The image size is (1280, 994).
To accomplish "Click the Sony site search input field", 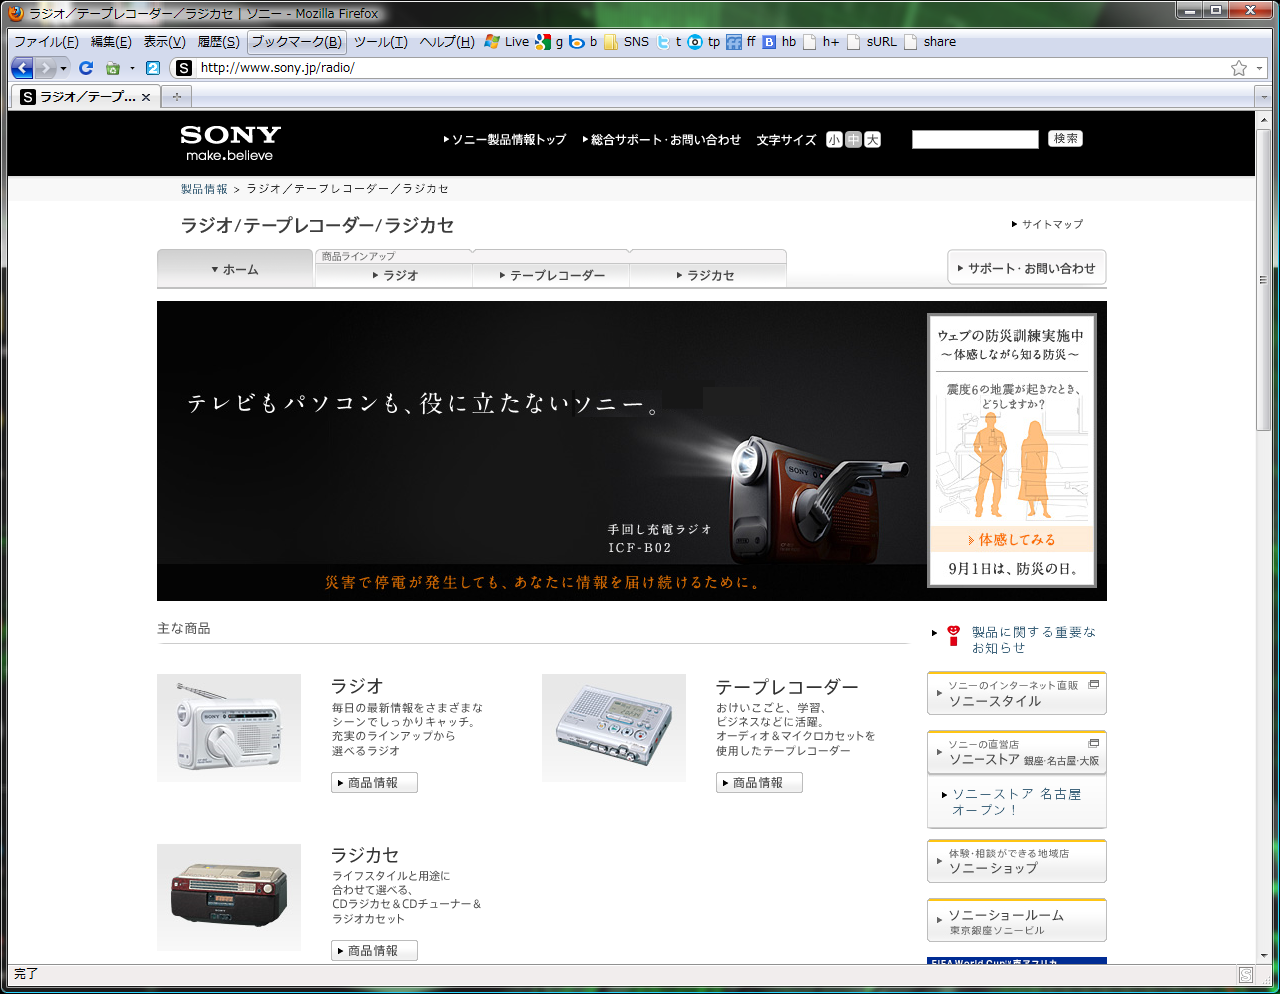I will coord(975,140).
